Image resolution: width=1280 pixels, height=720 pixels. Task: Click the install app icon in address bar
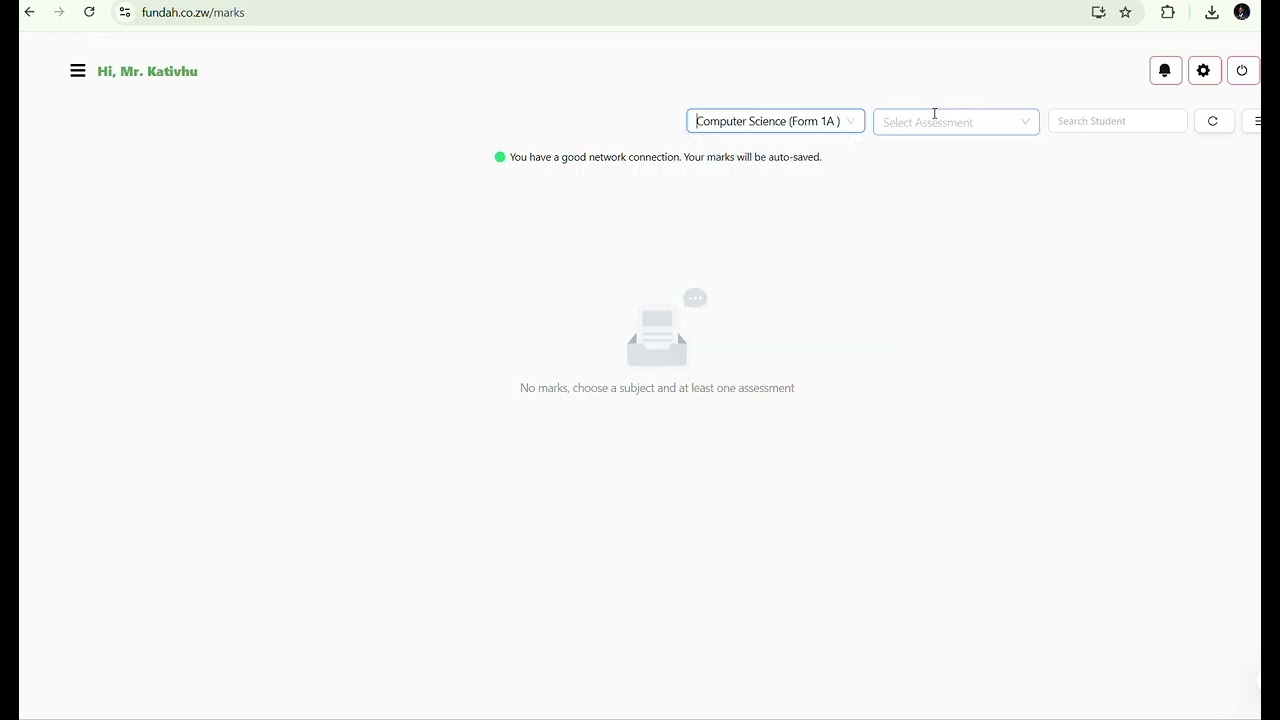click(x=1098, y=12)
